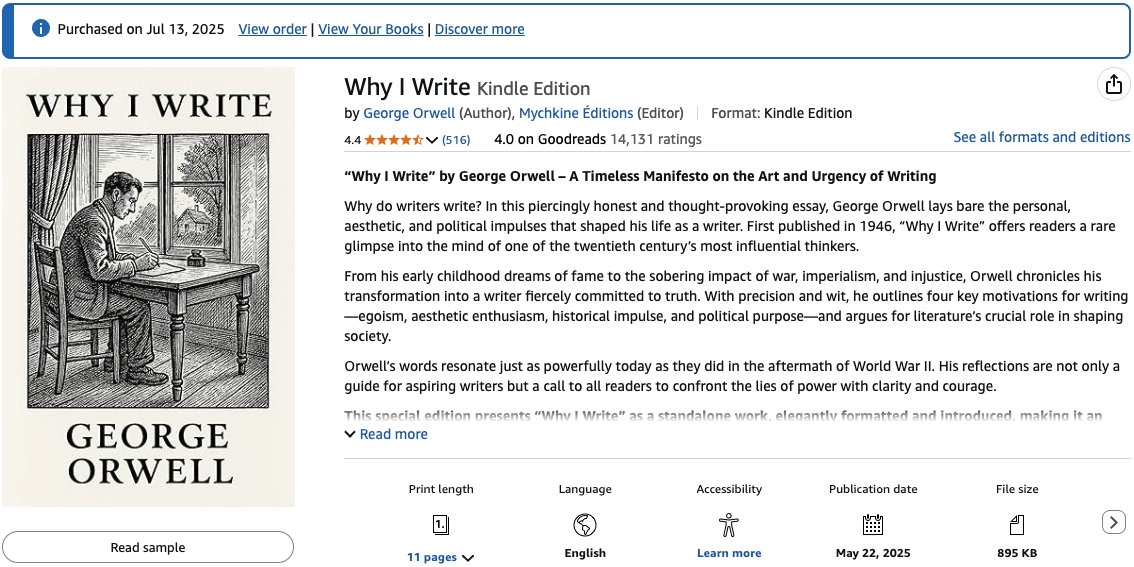Image resolution: width=1134 pixels, height=567 pixels.
Task: Click the blue info icon in the purchase banner
Action: (41, 29)
